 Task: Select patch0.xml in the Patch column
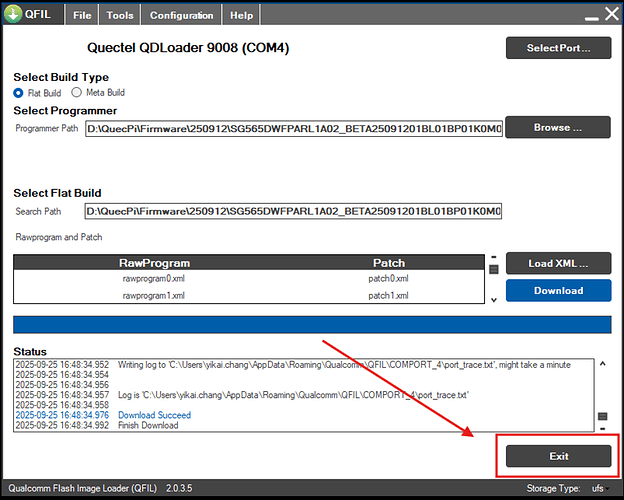pos(388,279)
